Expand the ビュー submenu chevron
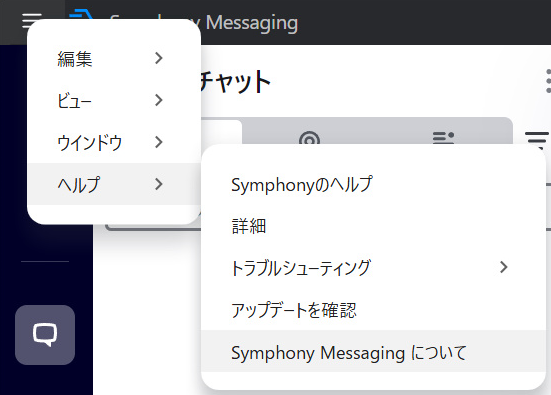Viewport: 551px width, 395px height. tap(159, 100)
